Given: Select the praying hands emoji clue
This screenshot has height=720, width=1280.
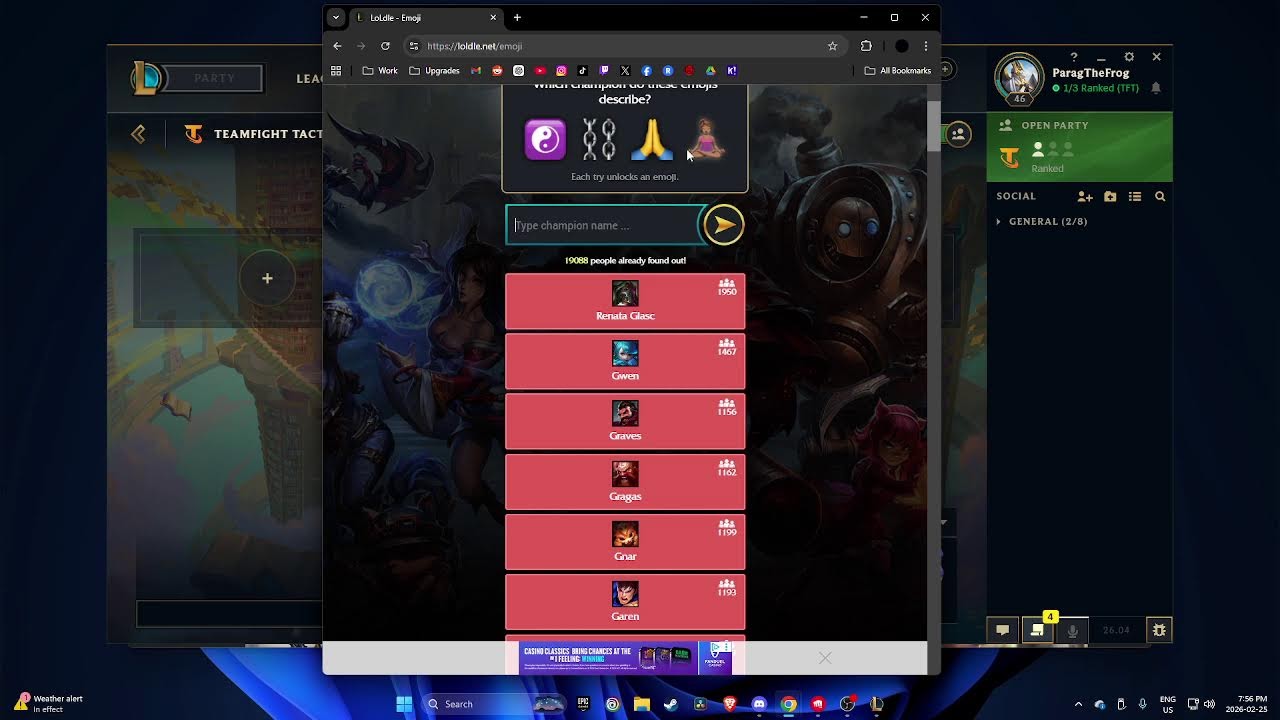Looking at the screenshot, I should pyautogui.click(x=651, y=140).
